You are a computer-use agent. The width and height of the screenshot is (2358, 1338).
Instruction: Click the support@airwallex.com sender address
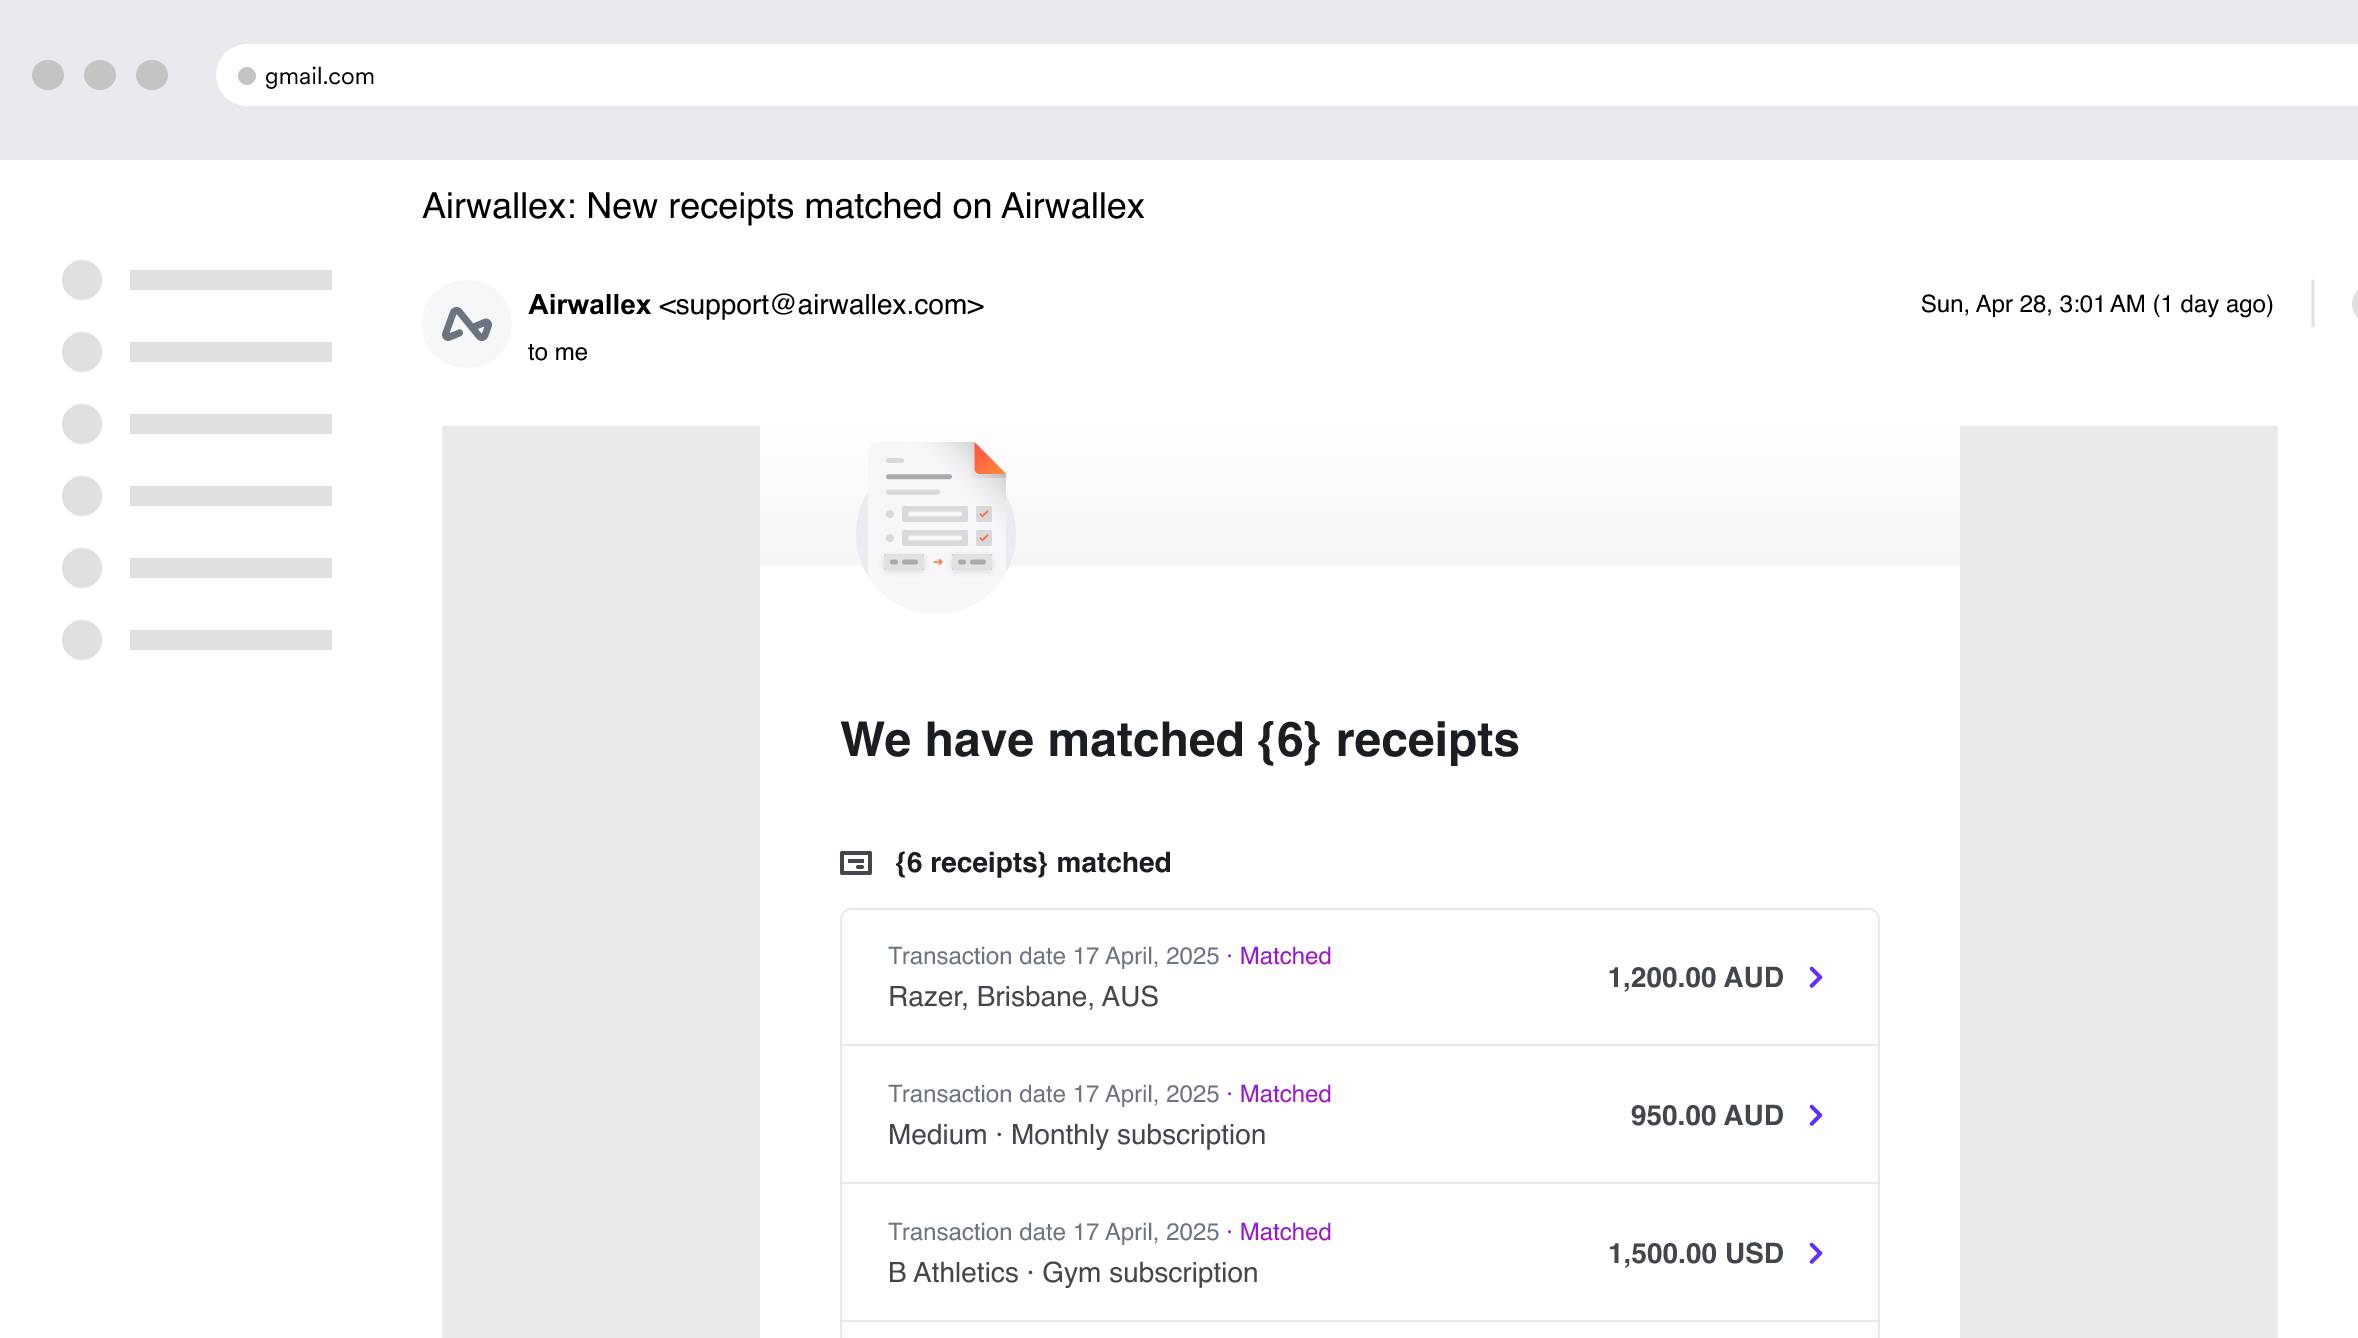tap(821, 305)
